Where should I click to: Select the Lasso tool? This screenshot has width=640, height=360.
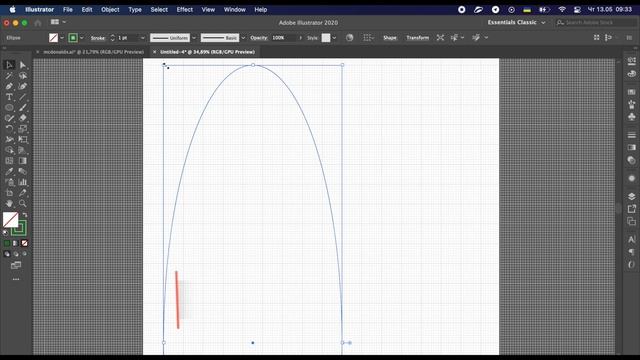(x=23, y=76)
